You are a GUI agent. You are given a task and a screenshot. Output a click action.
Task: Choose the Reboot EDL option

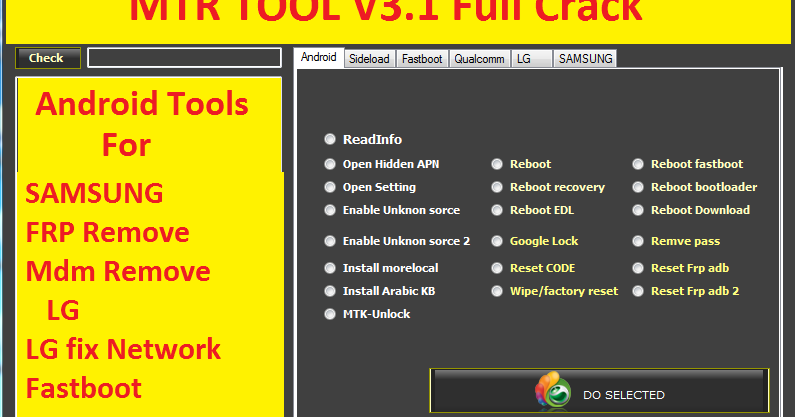pyautogui.click(x=497, y=210)
